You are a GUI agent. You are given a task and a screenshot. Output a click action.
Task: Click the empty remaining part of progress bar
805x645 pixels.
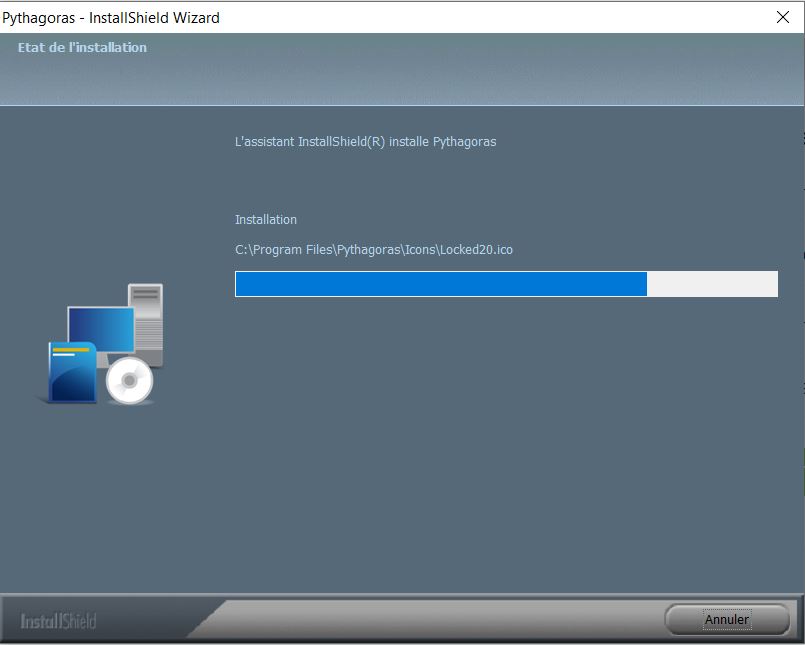click(712, 284)
